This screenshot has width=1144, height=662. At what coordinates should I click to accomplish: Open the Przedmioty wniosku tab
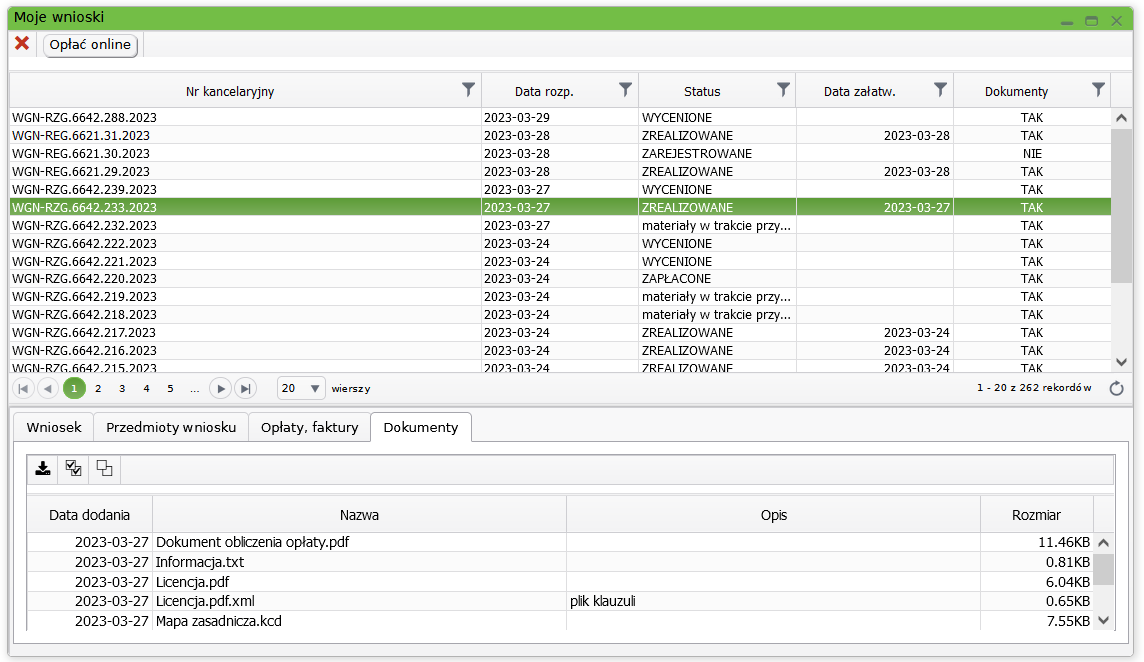coord(171,427)
